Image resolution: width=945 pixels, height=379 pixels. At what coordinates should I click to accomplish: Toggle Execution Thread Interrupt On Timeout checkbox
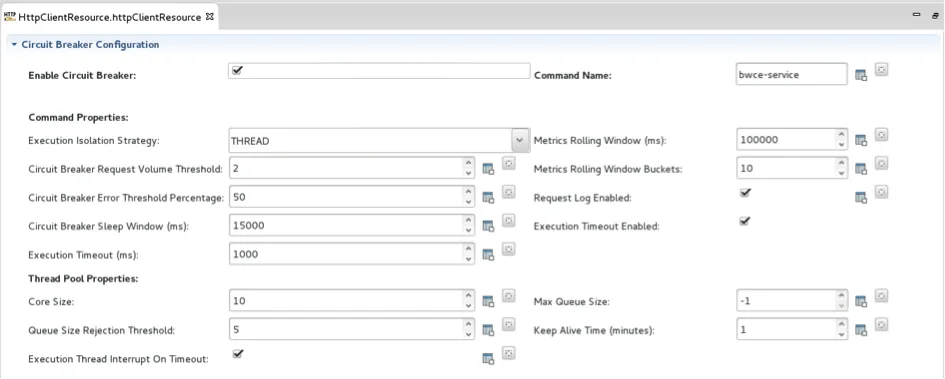(x=237, y=354)
